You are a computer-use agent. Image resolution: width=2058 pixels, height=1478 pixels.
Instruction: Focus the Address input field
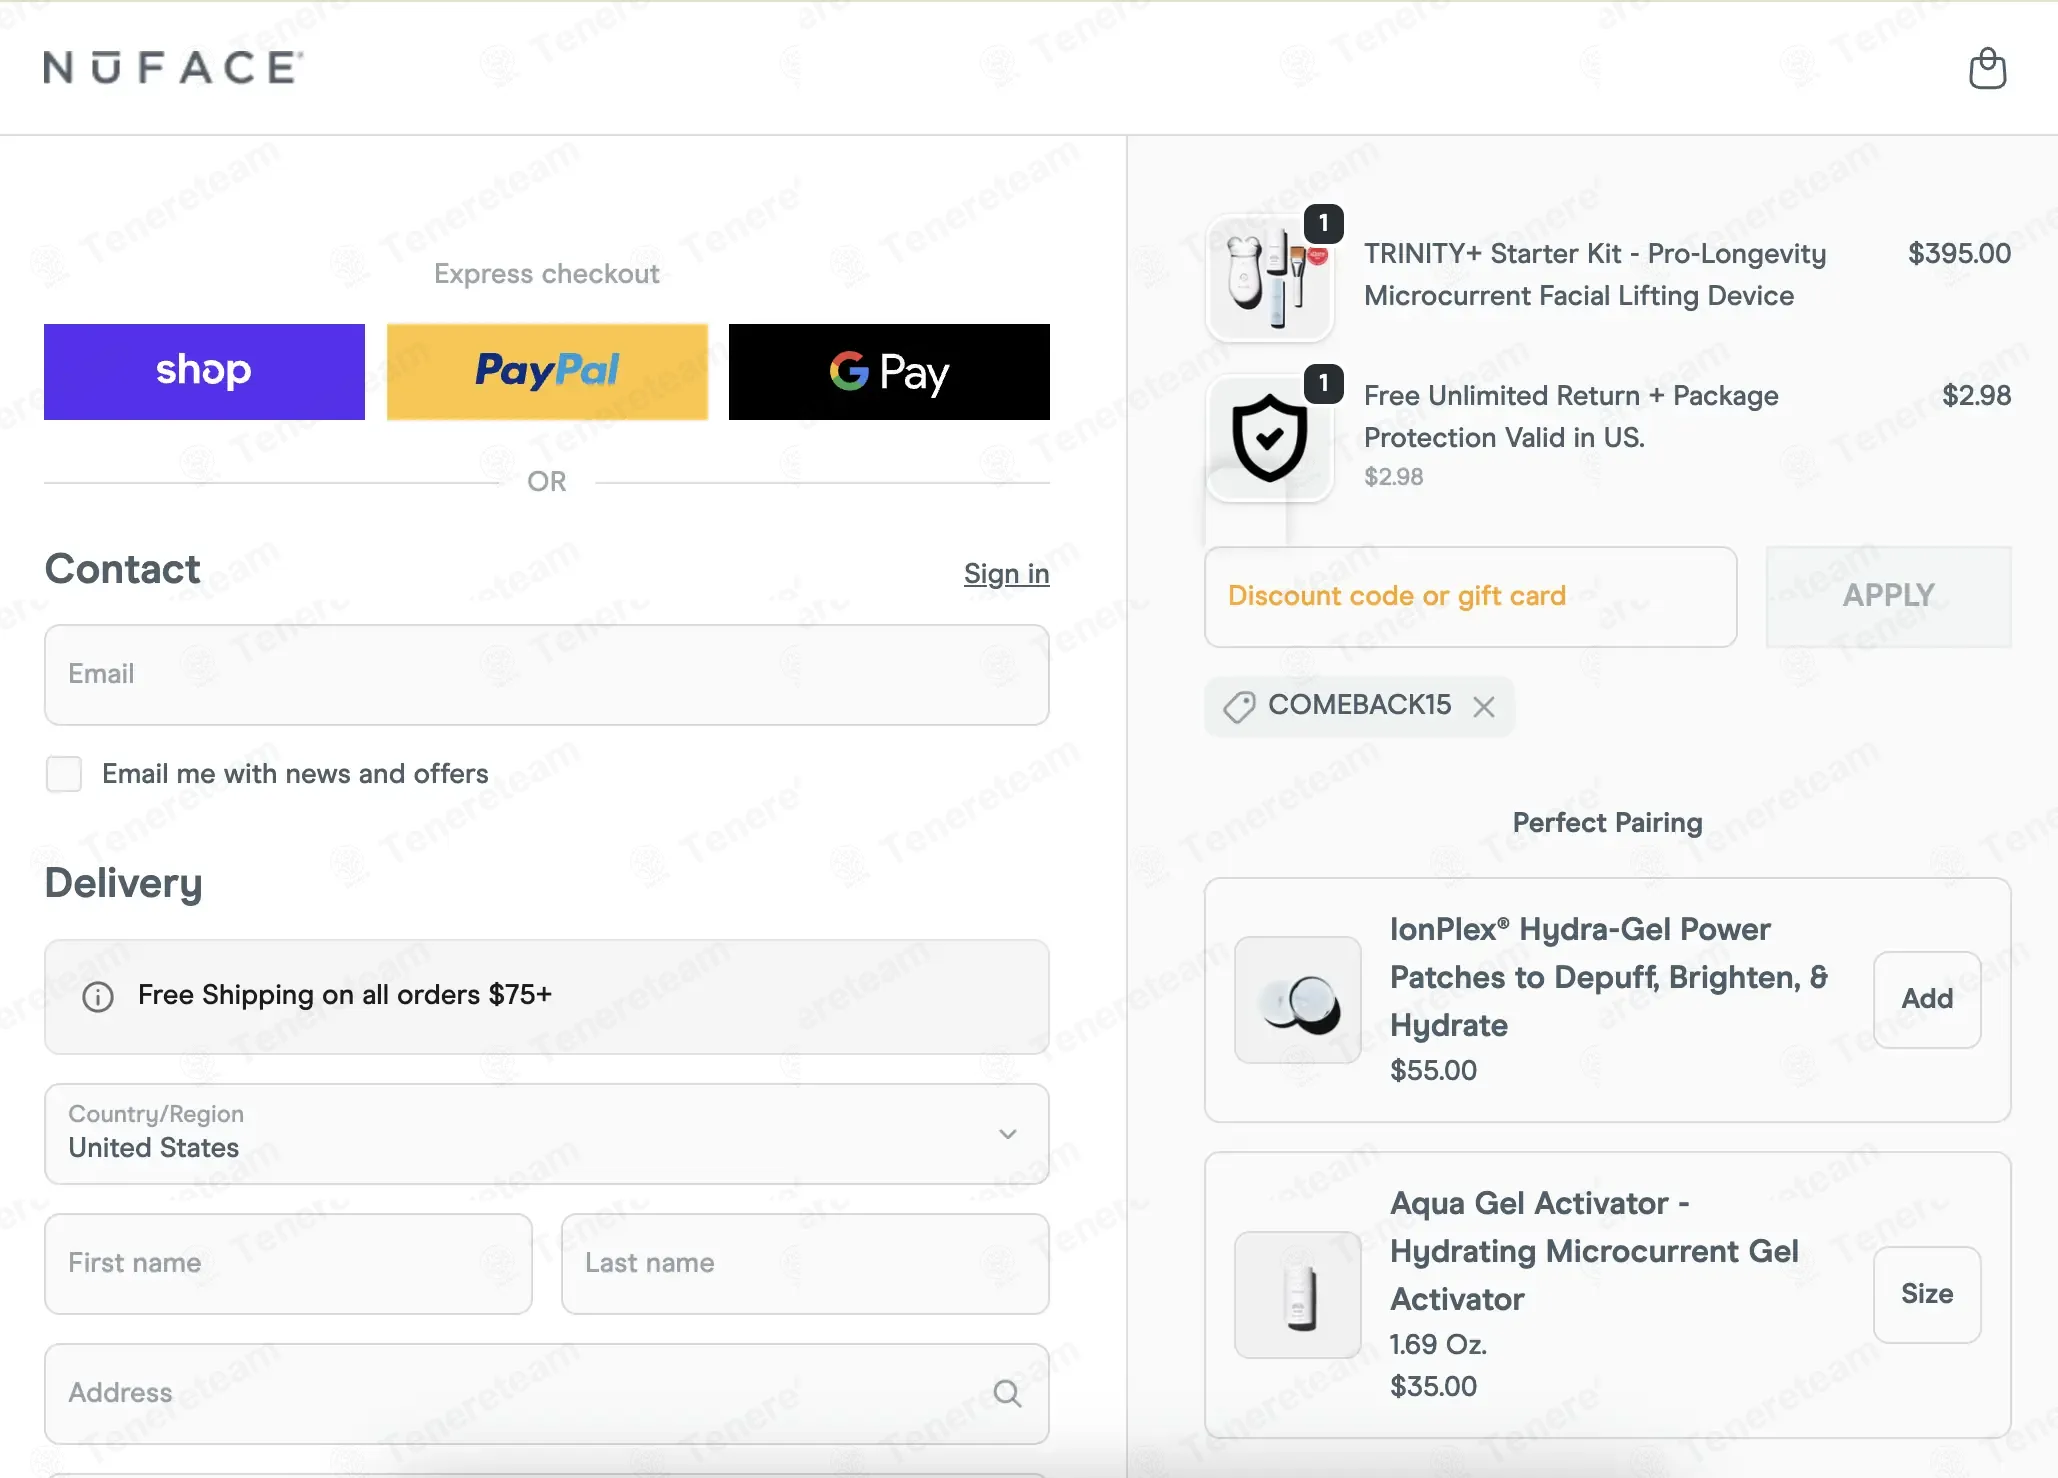(547, 1394)
